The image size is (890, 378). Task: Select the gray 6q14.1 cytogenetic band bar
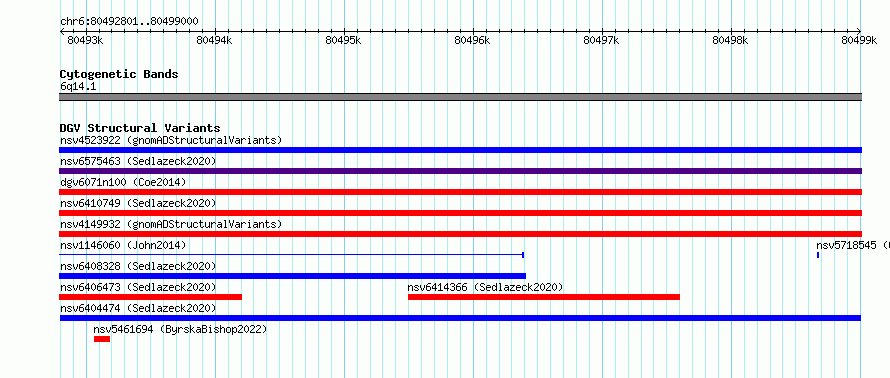click(x=460, y=97)
